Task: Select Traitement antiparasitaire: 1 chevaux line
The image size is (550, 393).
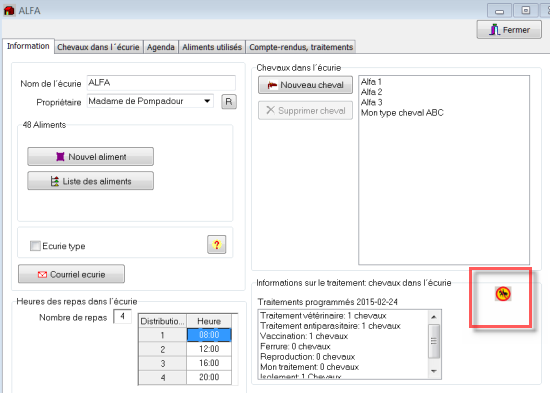Action: (330, 326)
